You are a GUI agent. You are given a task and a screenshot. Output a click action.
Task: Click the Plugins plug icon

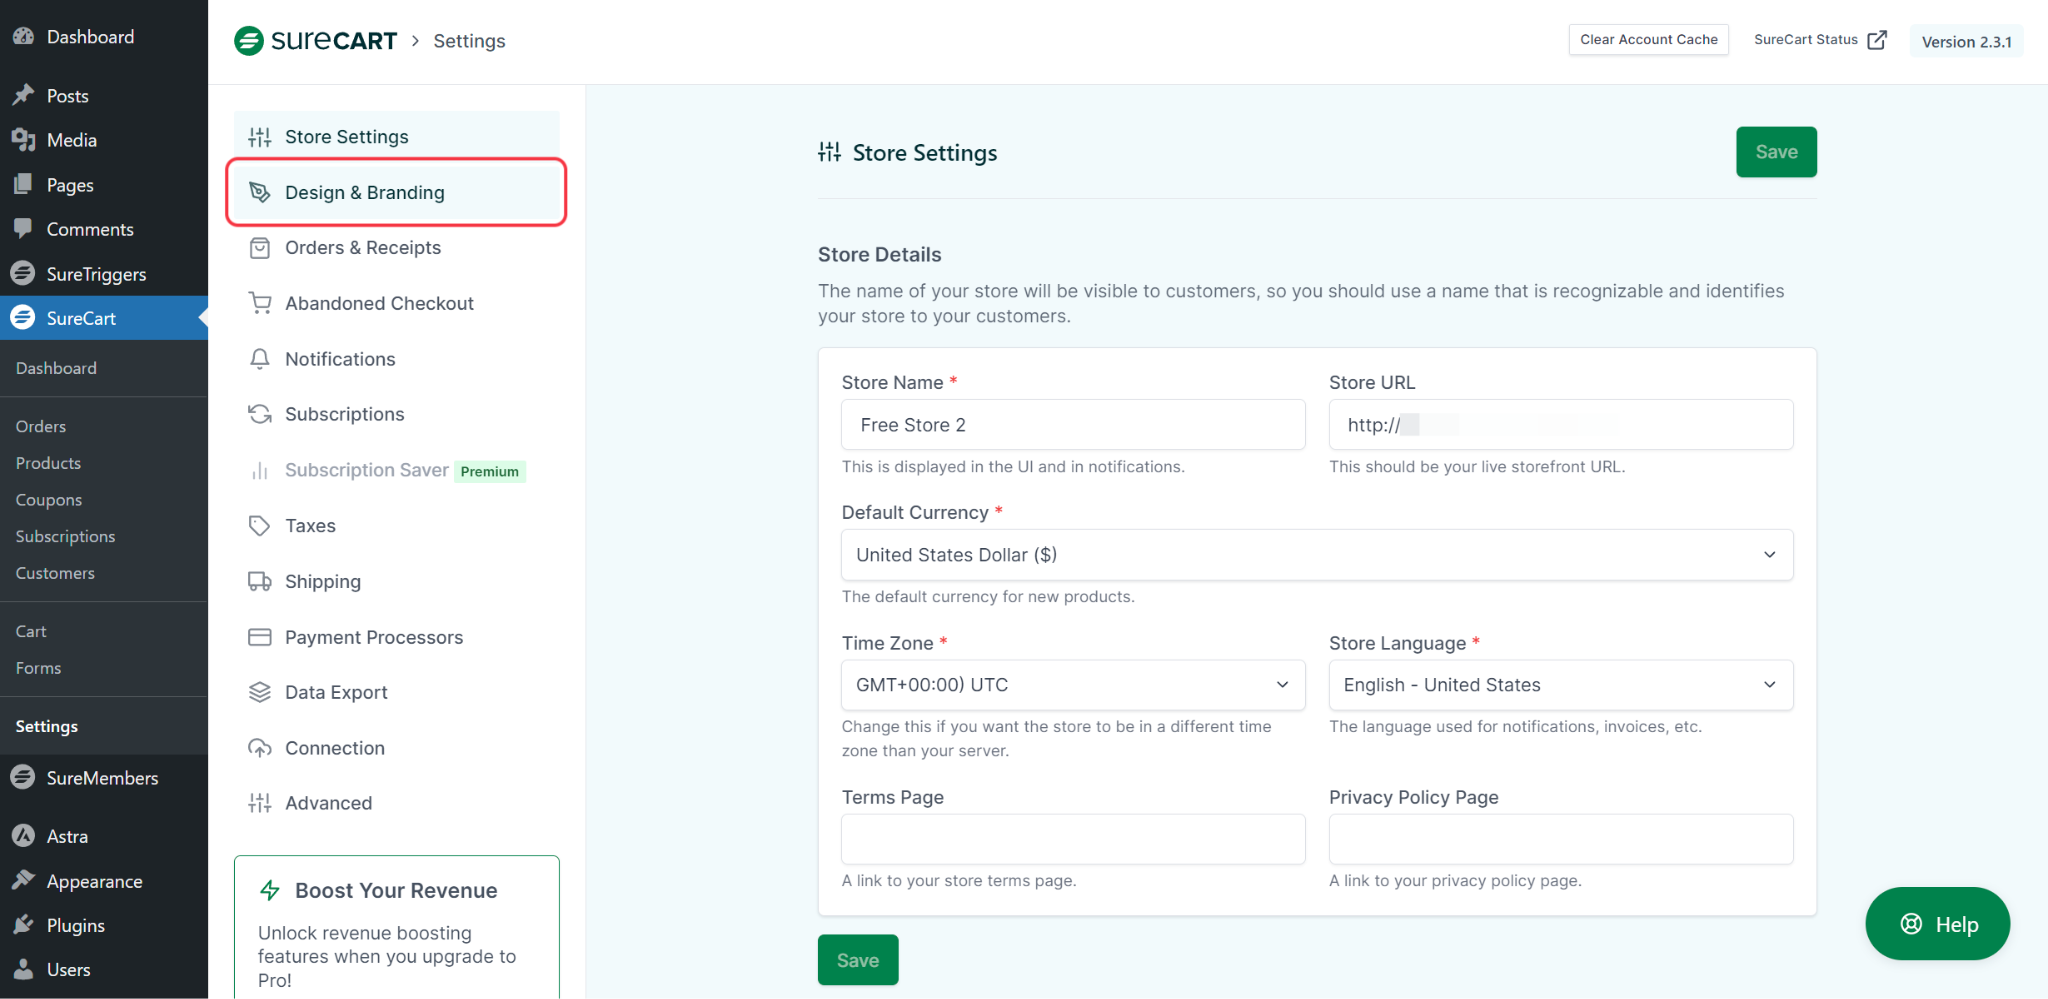tap(23, 925)
